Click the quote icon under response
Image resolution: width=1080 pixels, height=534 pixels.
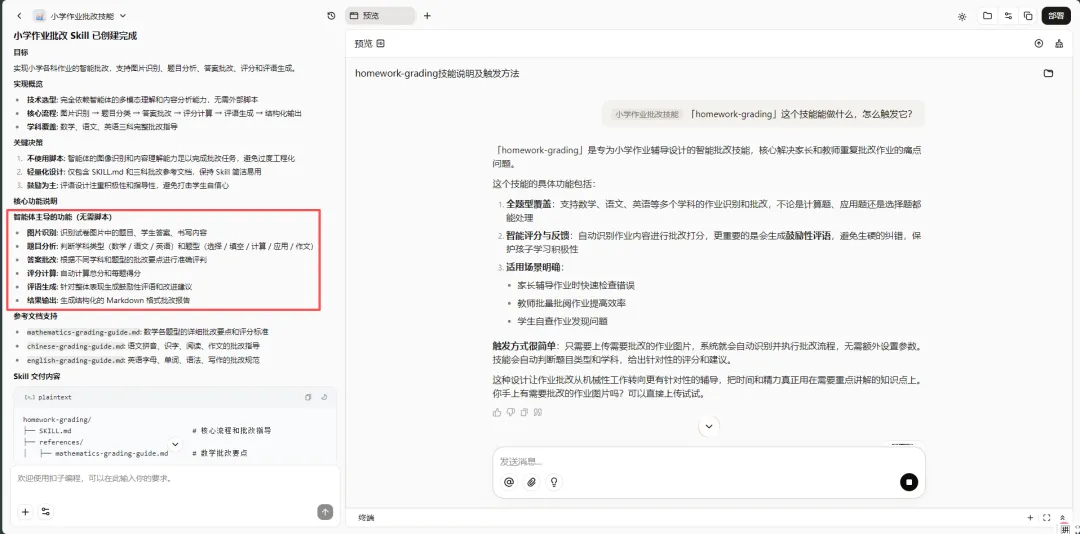(538, 412)
